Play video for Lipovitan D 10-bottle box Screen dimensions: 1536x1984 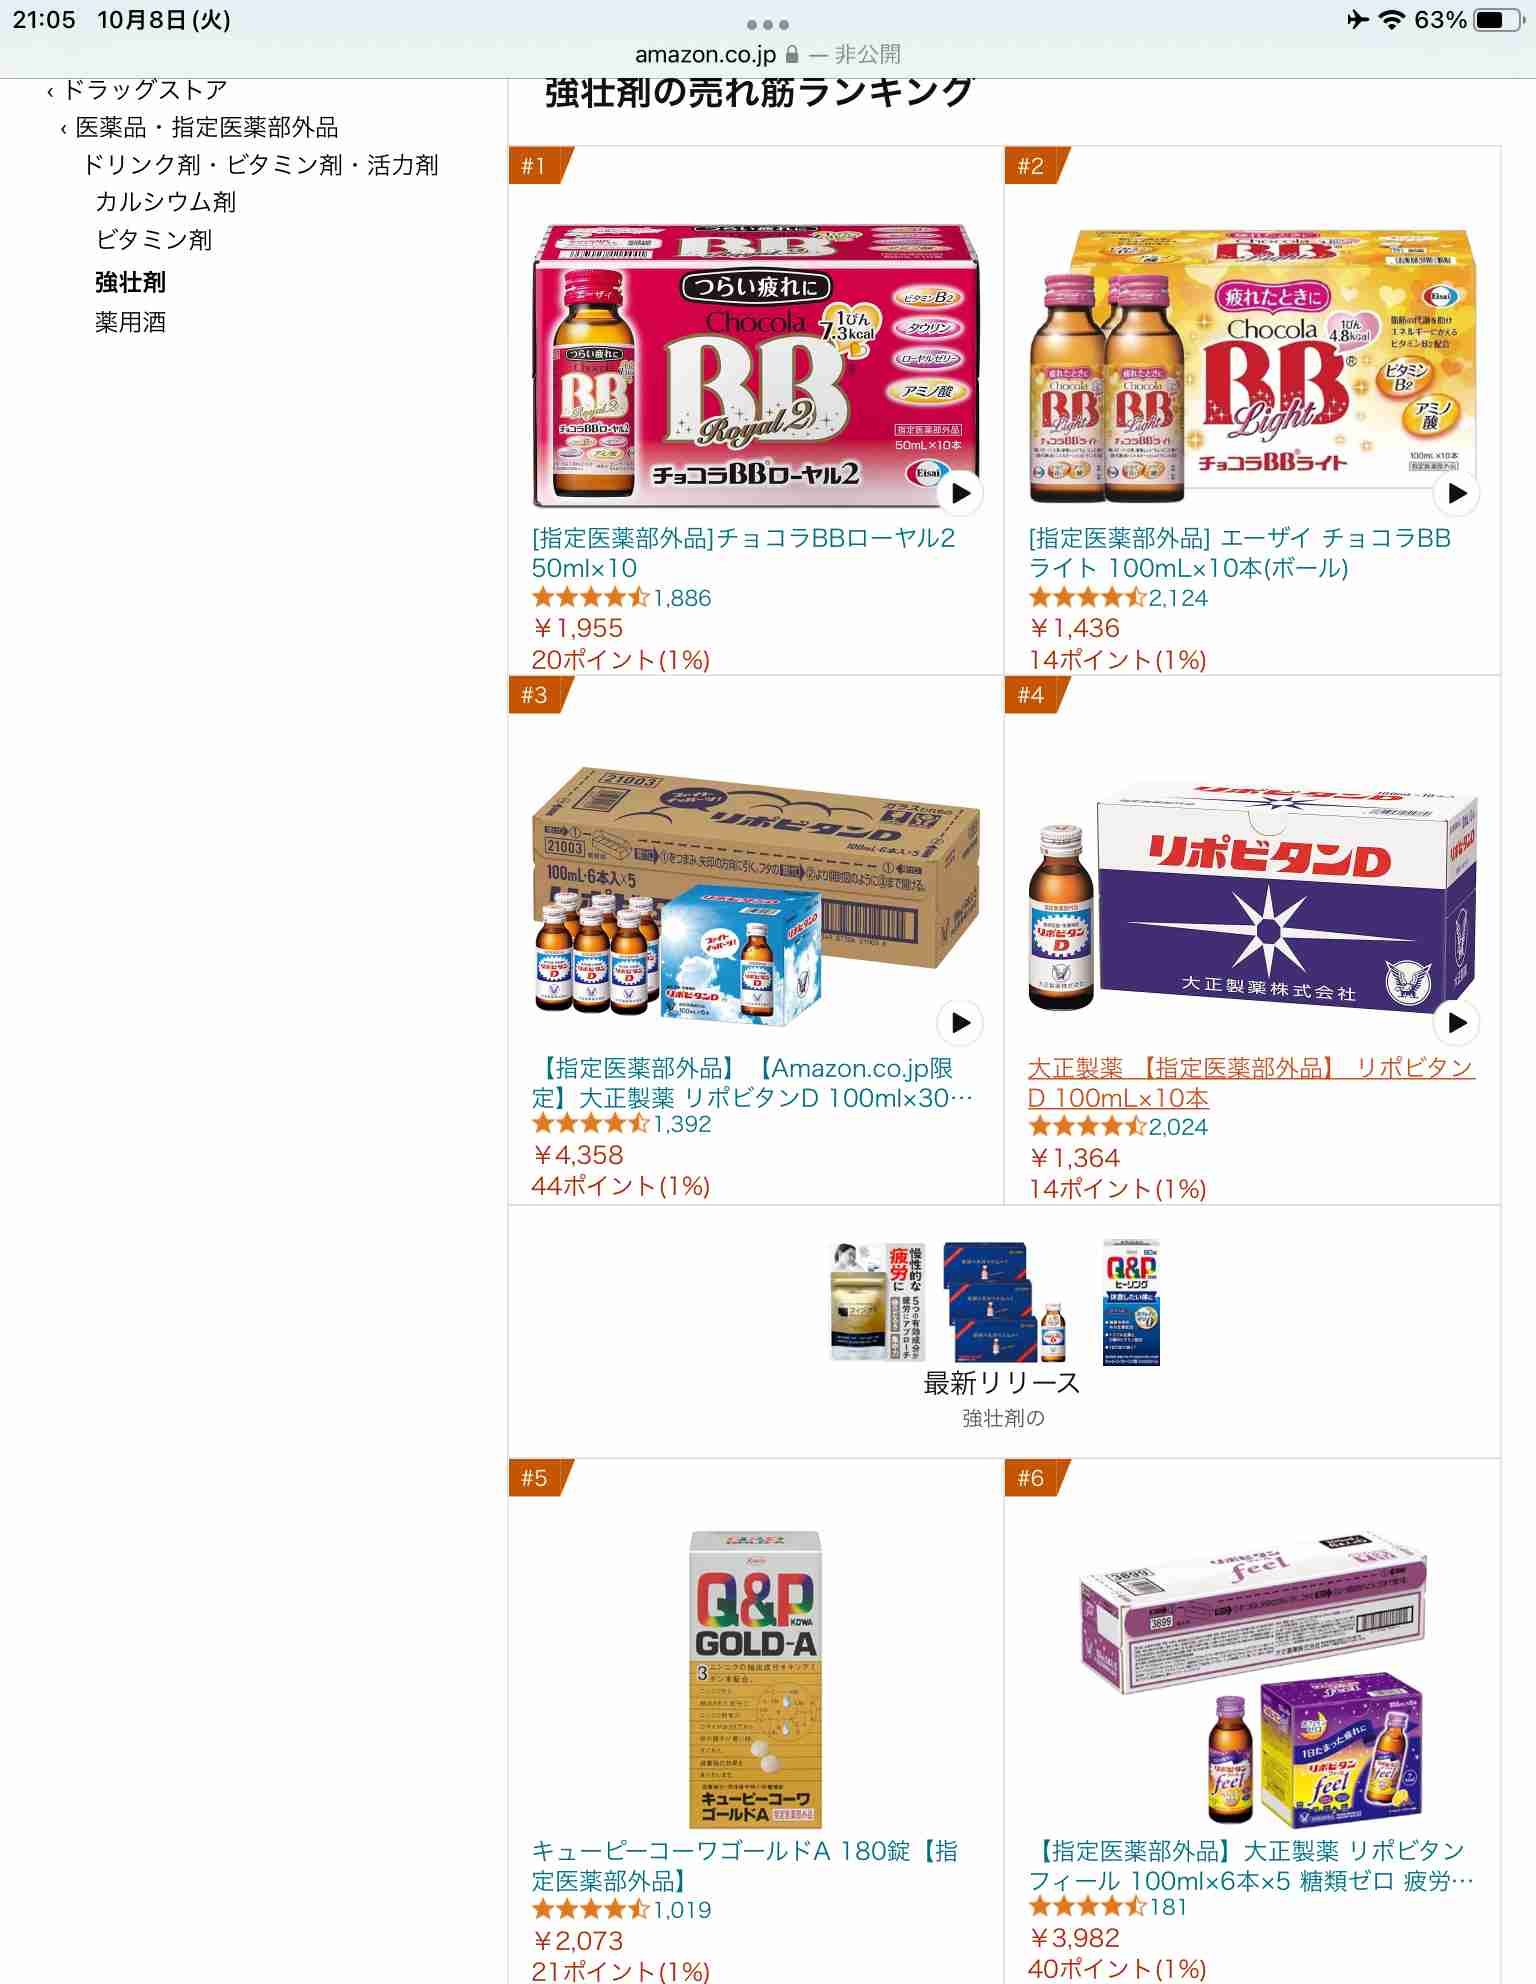[x=1457, y=1023]
